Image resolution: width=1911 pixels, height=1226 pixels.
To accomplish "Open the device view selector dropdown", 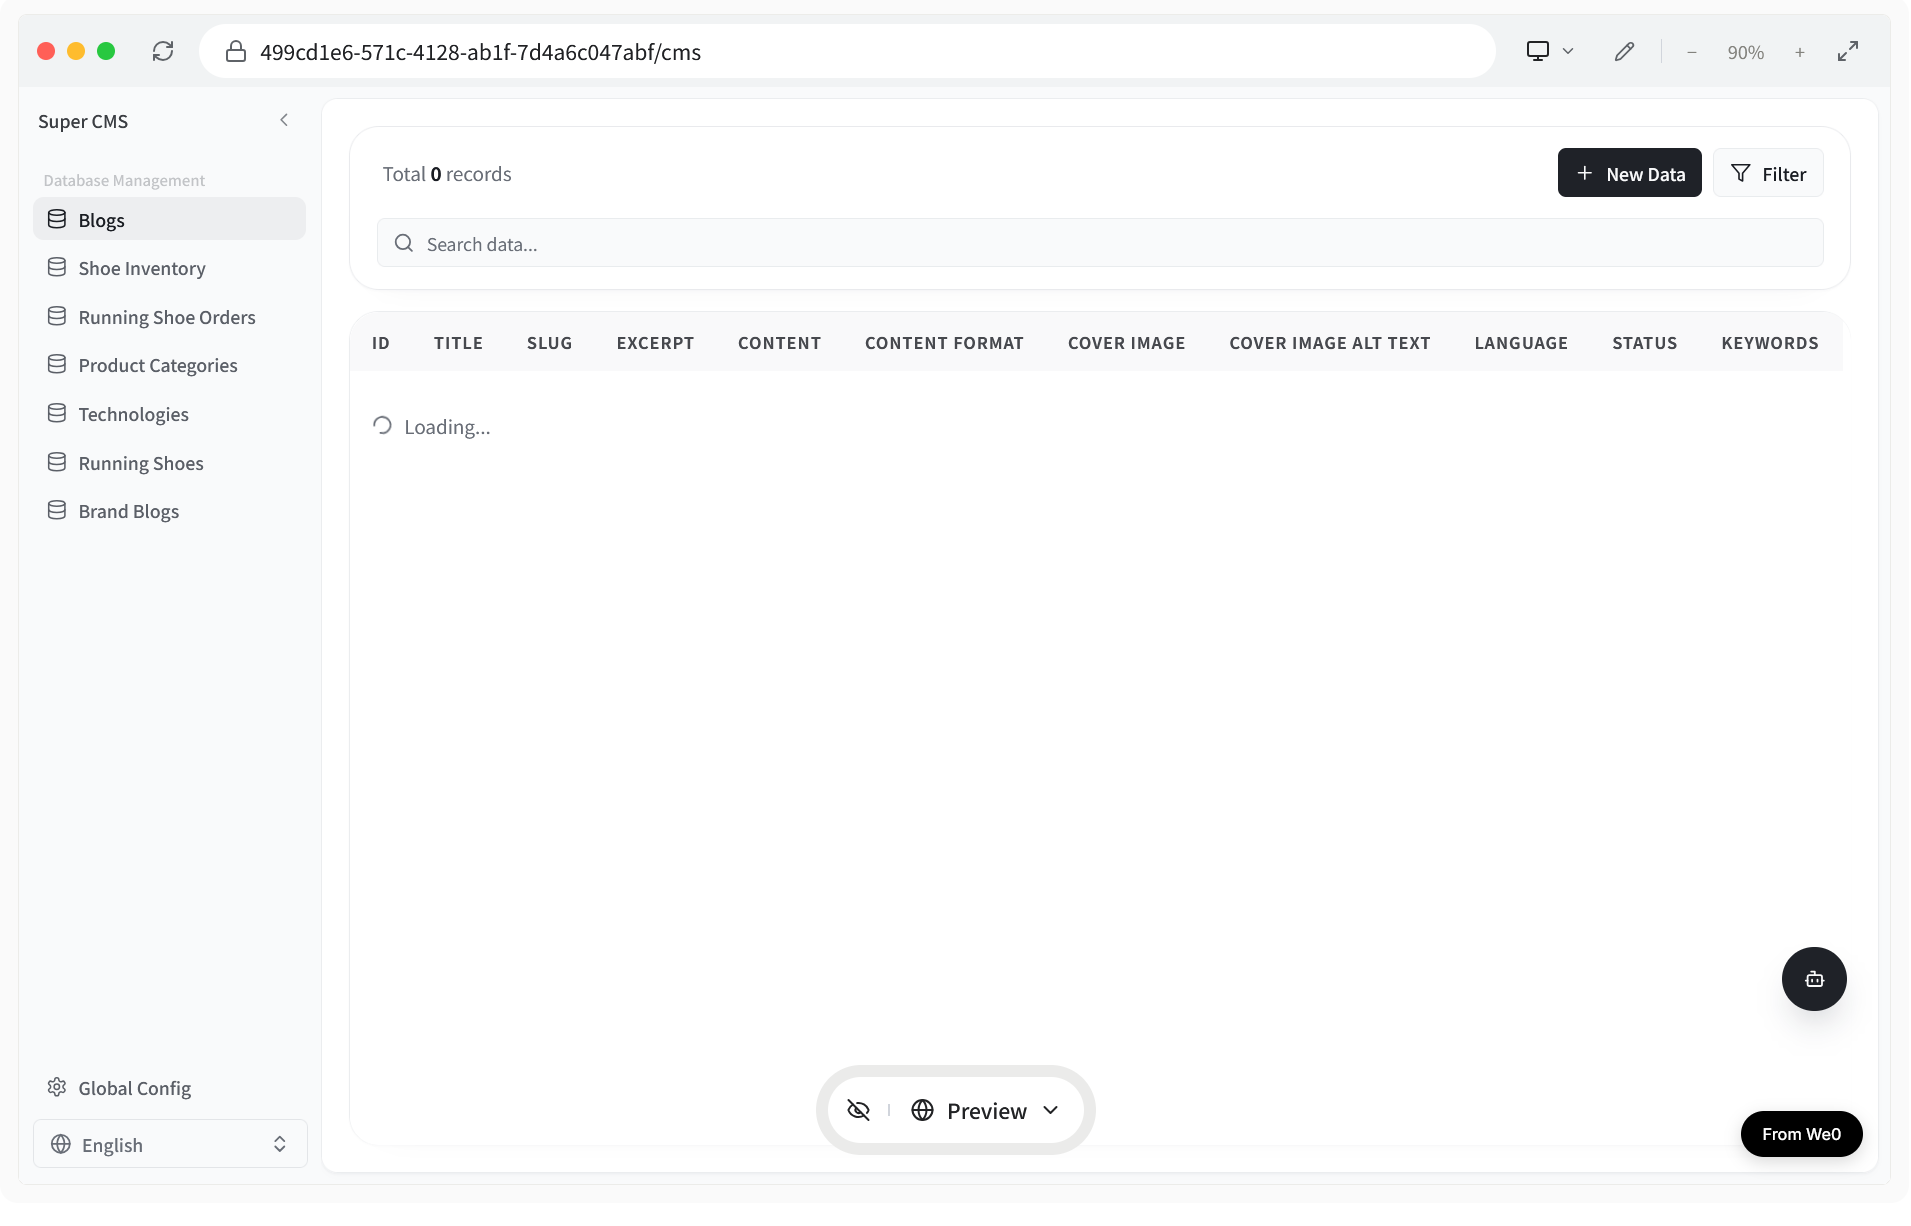I will [x=1550, y=51].
